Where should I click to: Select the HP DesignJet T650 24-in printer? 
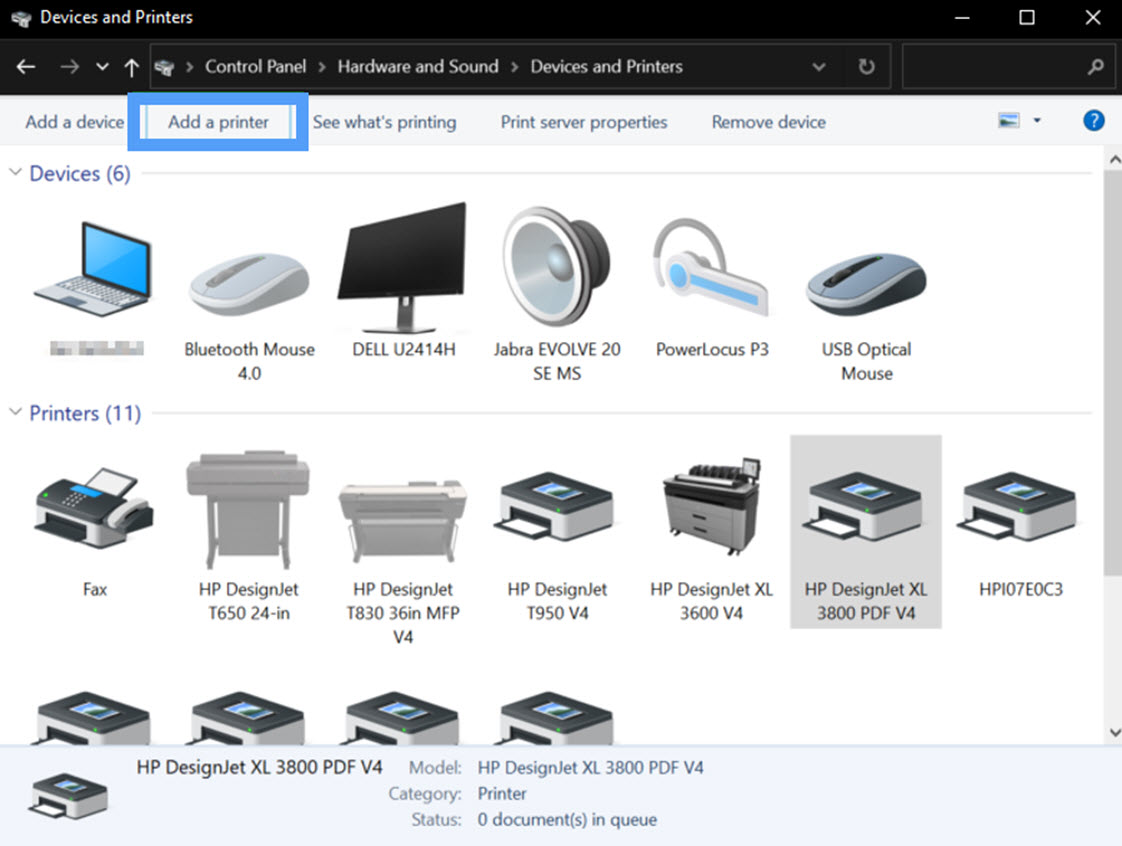pos(248,510)
